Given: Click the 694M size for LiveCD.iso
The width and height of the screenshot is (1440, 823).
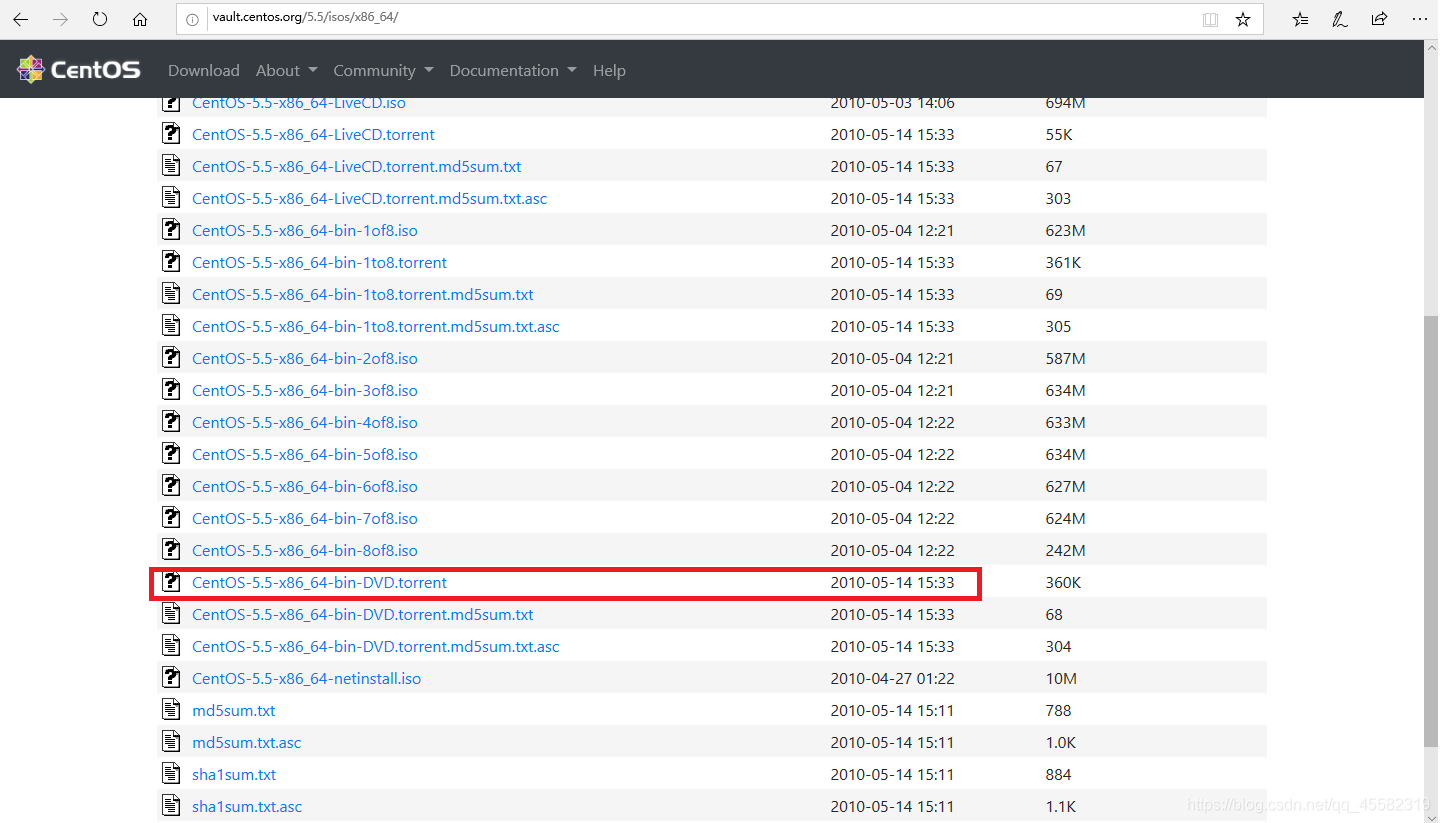Looking at the screenshot, I should click(x=1066, y=103).
